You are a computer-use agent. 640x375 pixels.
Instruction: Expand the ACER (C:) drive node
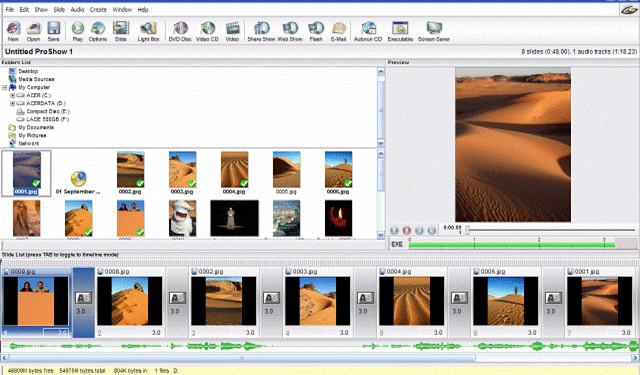12,95
